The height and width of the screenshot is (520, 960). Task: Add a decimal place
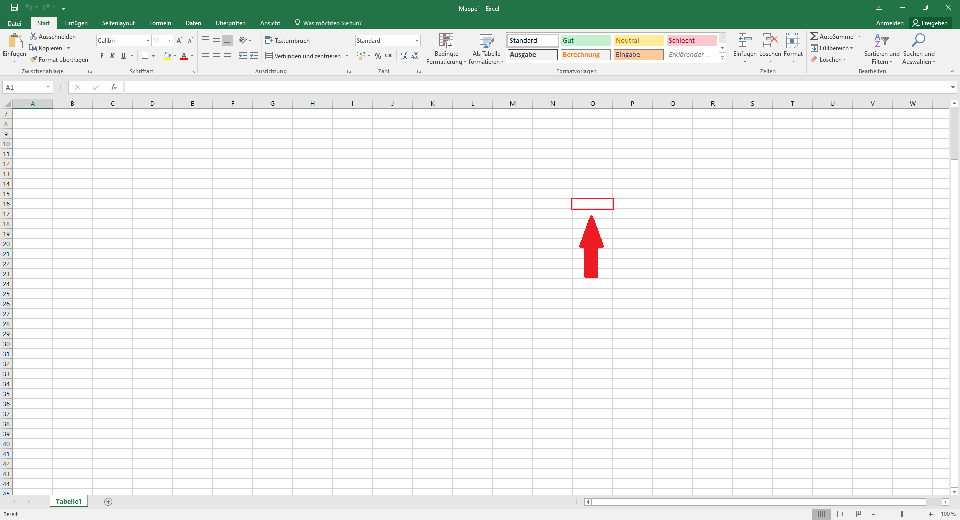pos(404,56)
